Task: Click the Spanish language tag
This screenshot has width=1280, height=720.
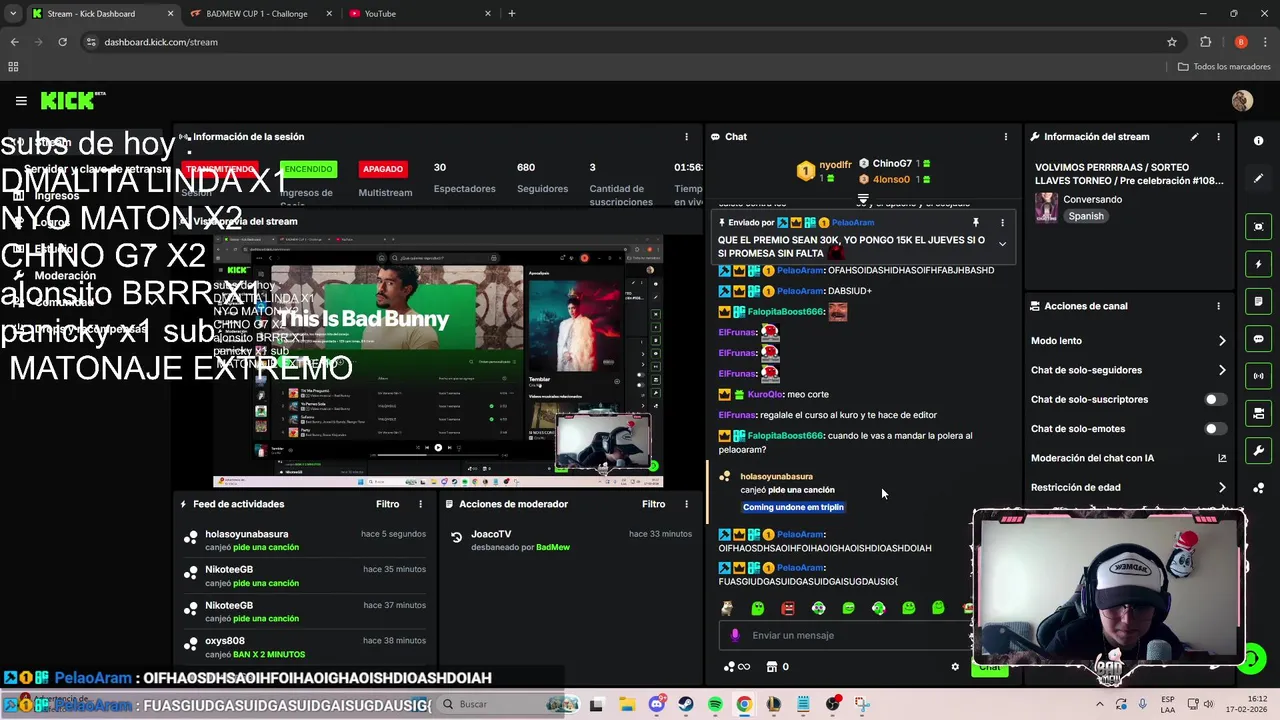Action: pyautogui.click(x=1085, y=216)
